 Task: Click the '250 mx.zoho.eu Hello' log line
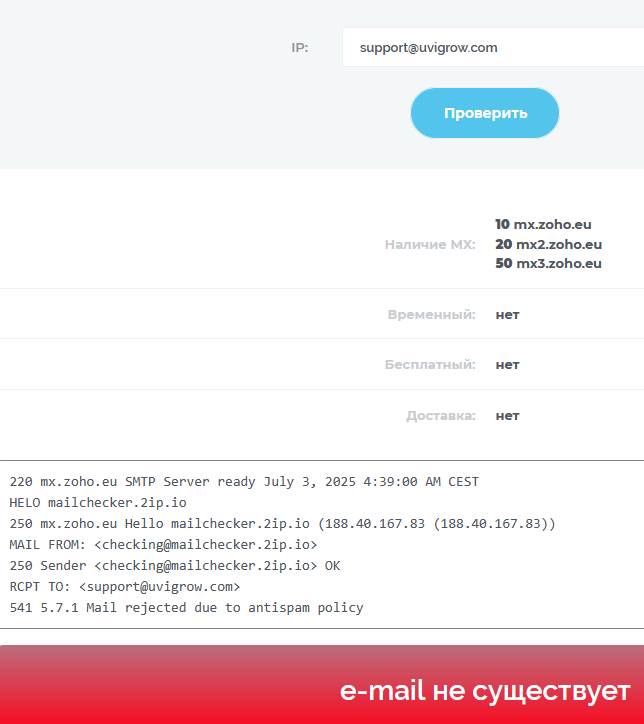[x=283, y=524]
